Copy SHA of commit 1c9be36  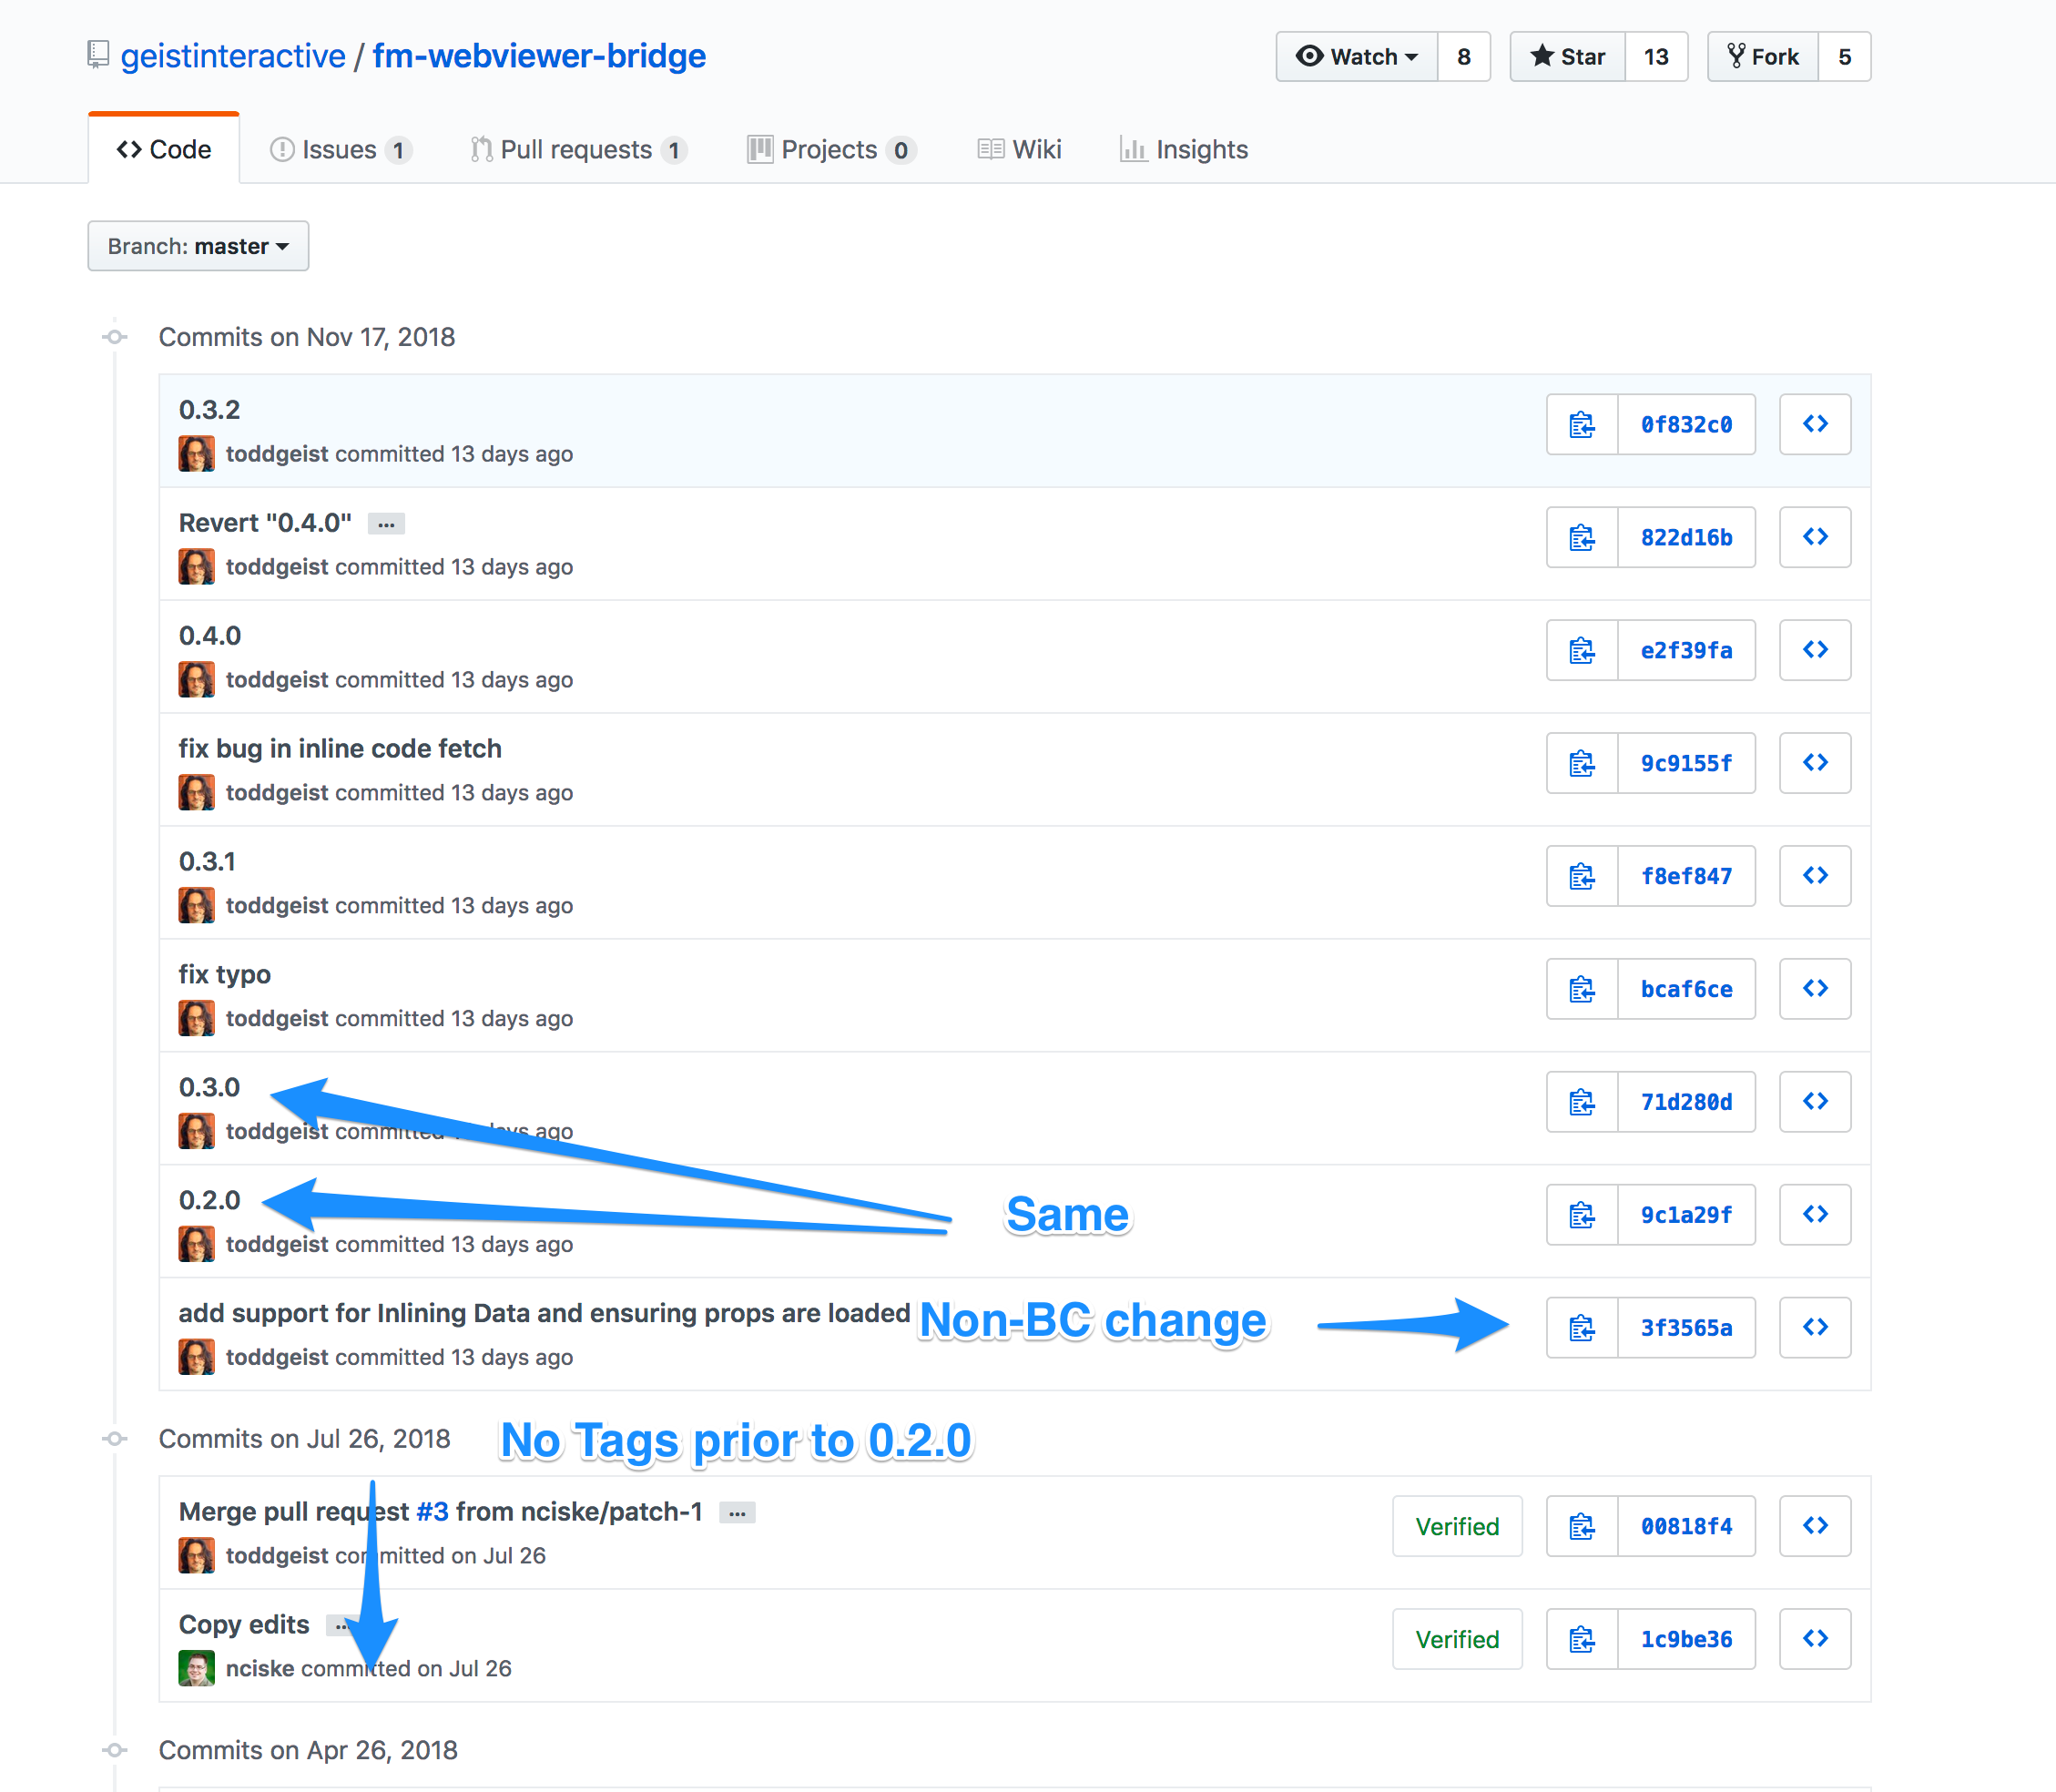click(1581, 1639)
